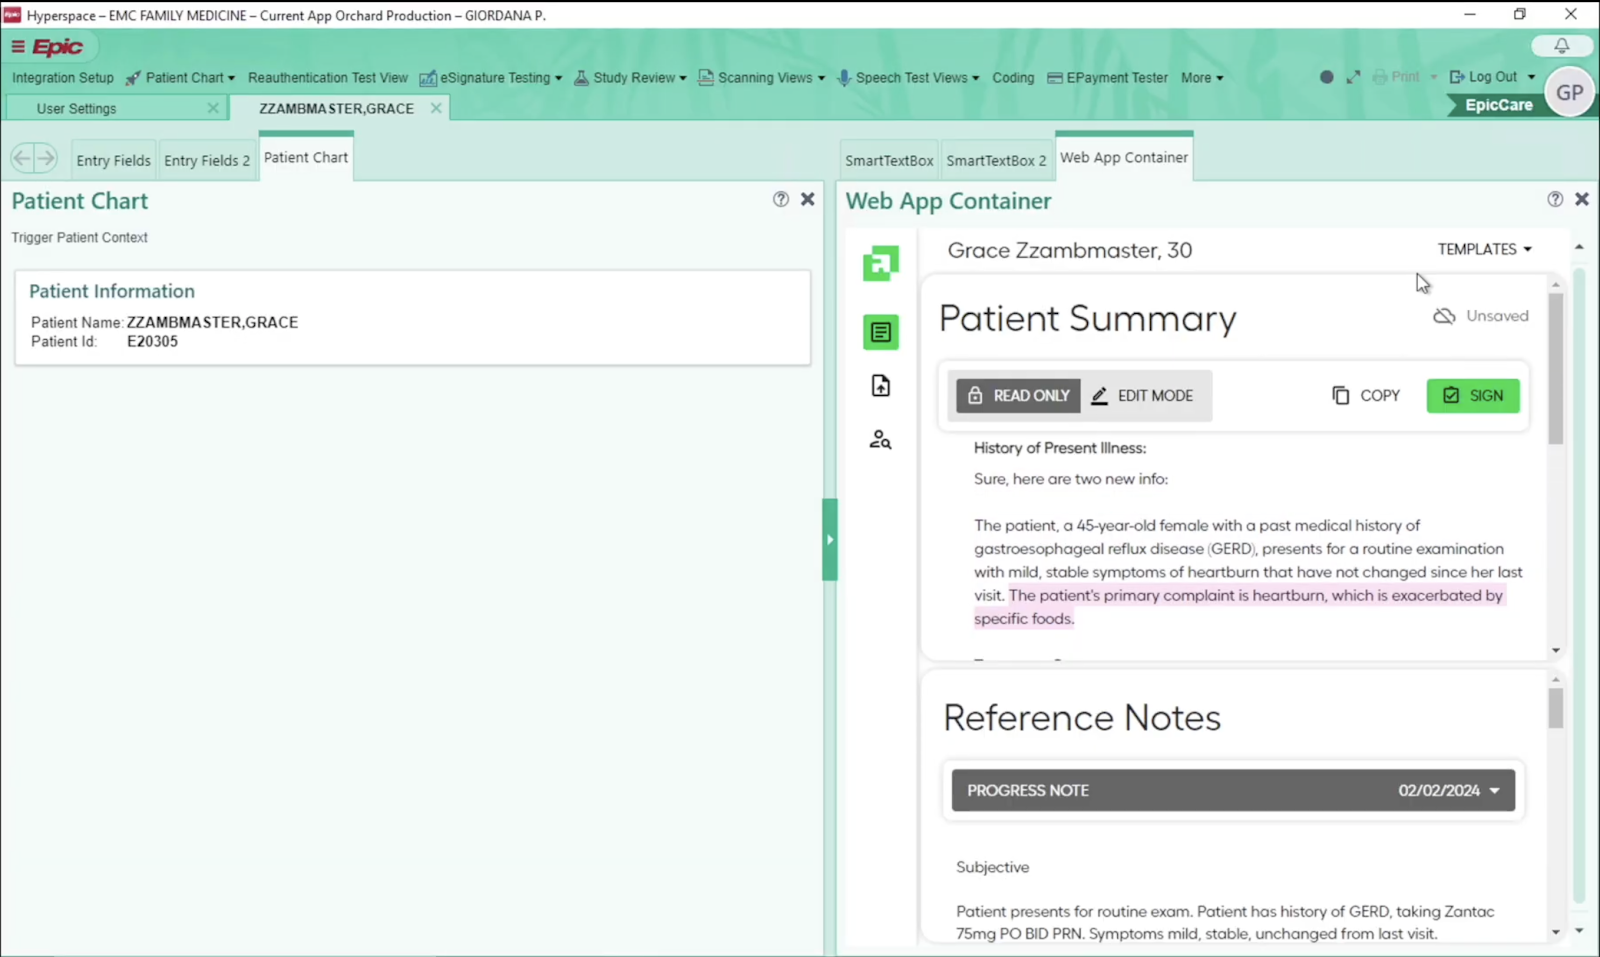
Task: Collapse the left panel via splitter arrow
Action: coord(829,540)
